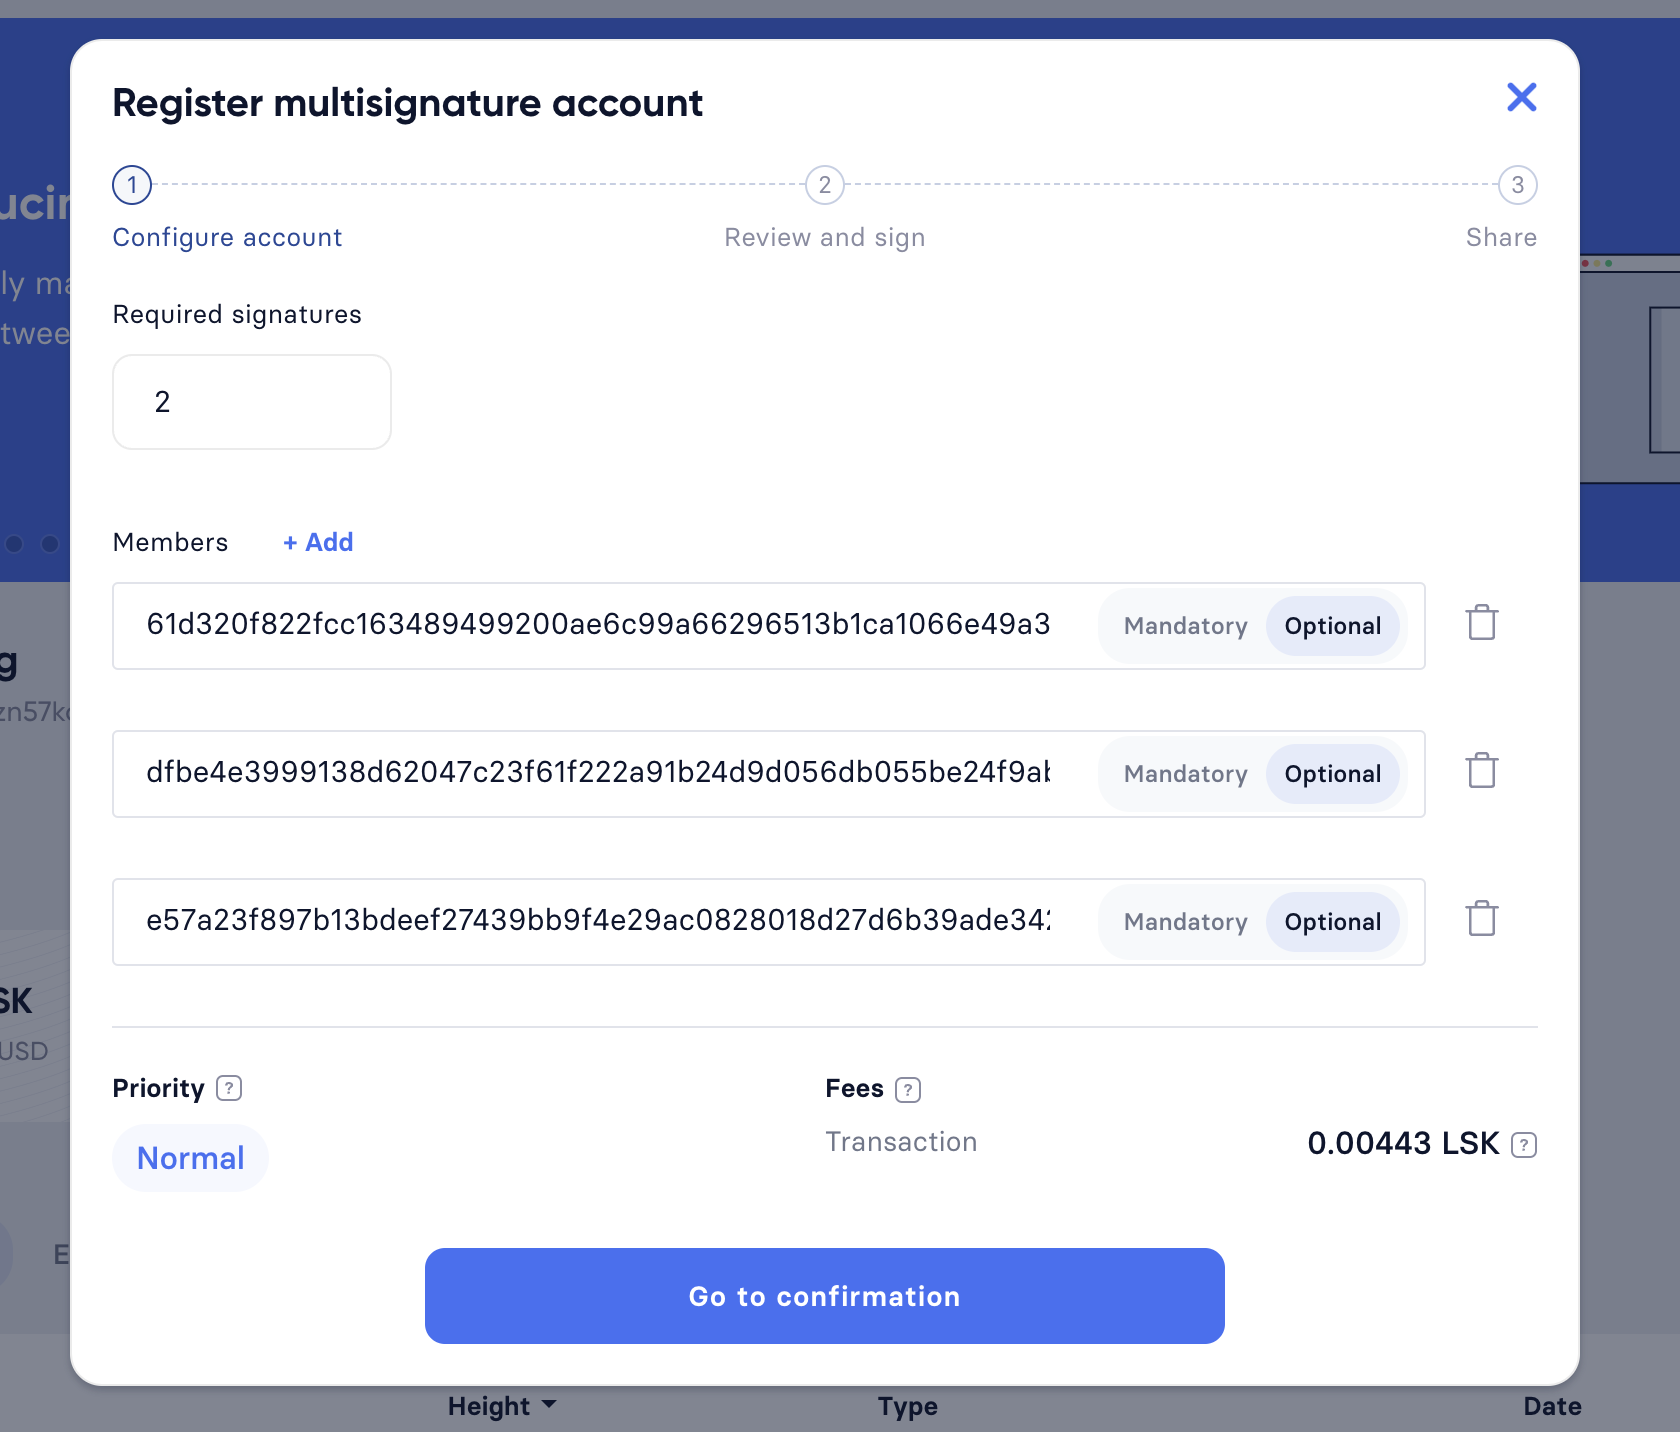Viewport: 1680px width, 1432px height.
Task: Switch to the Review and sign step
Action: coord(823,237)
